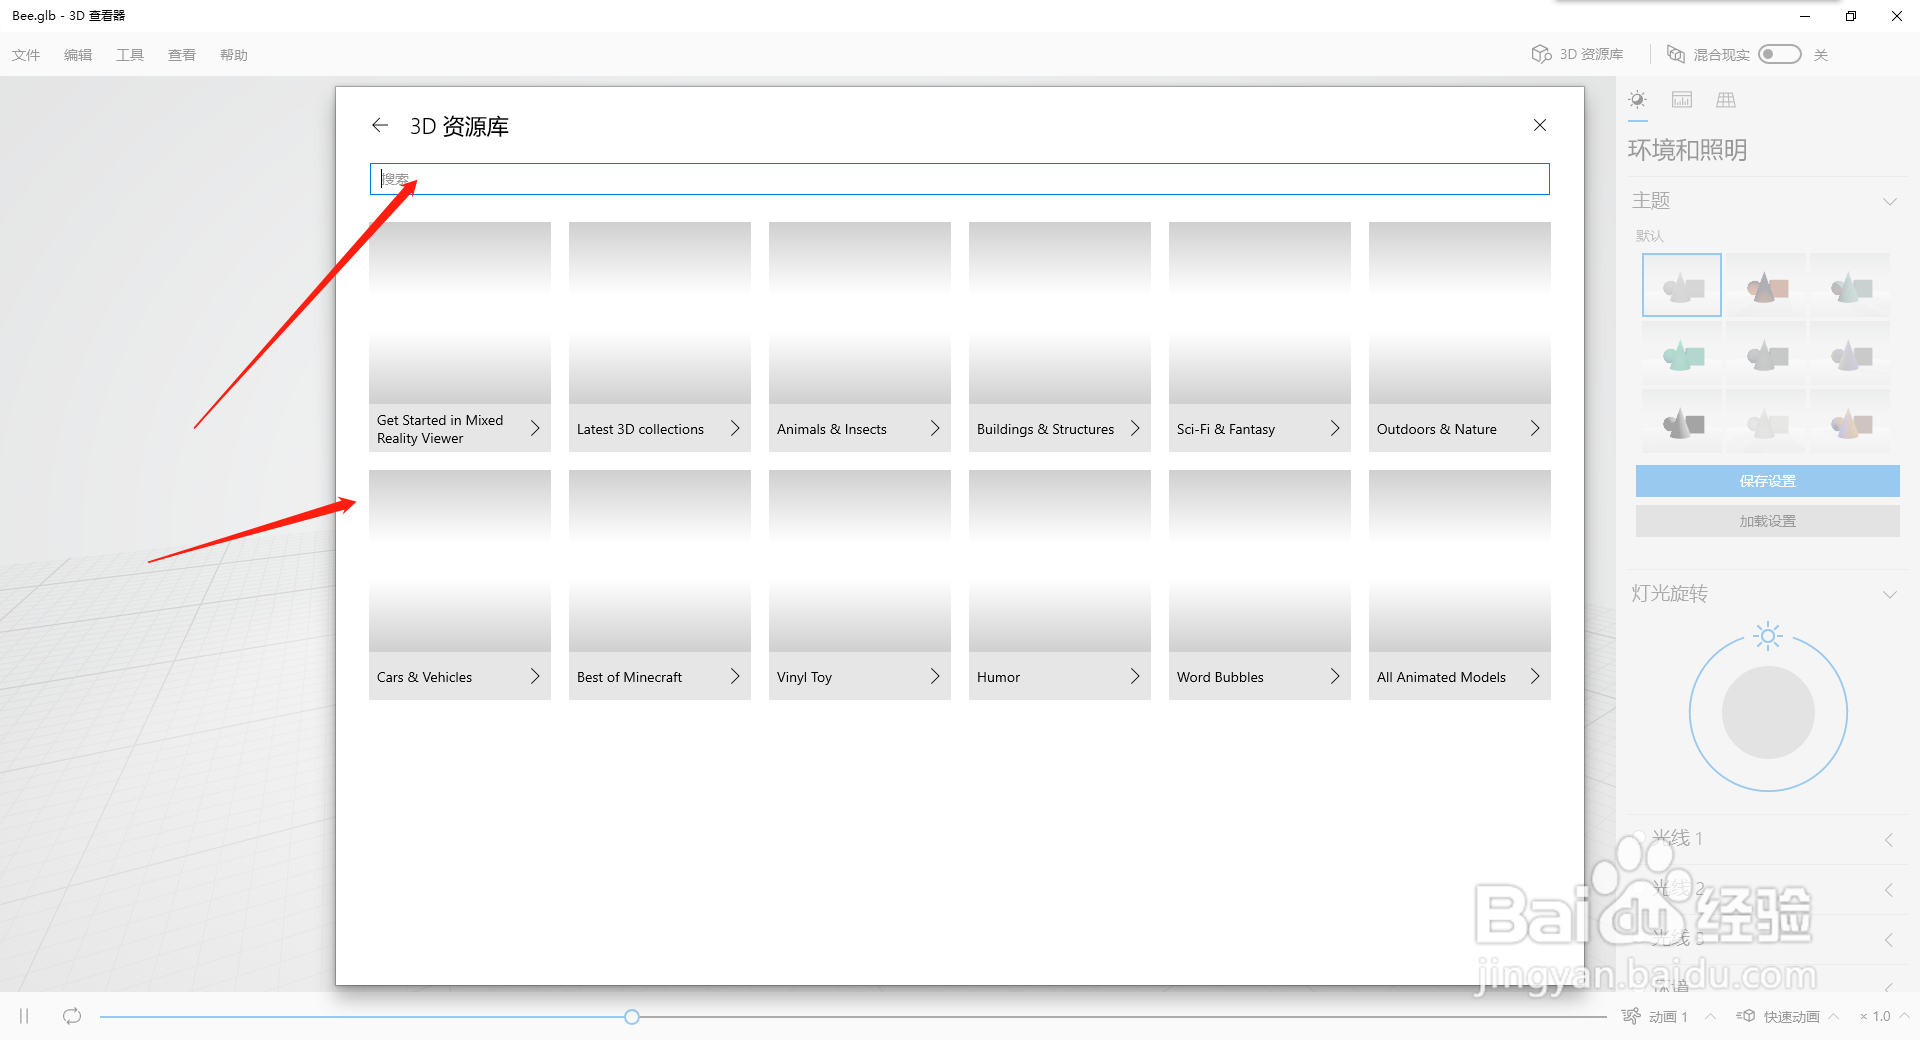Click the 保存设置 button
This screenshot has width=1920, height=1040.
[x=1768, y=481]
